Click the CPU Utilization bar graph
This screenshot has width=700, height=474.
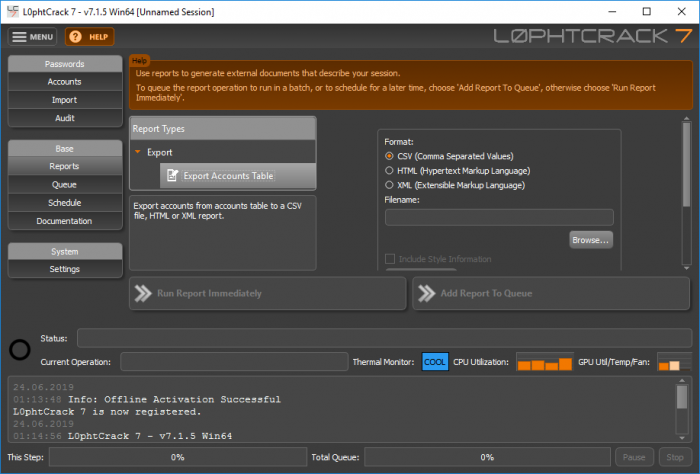(x=544, y=362)
